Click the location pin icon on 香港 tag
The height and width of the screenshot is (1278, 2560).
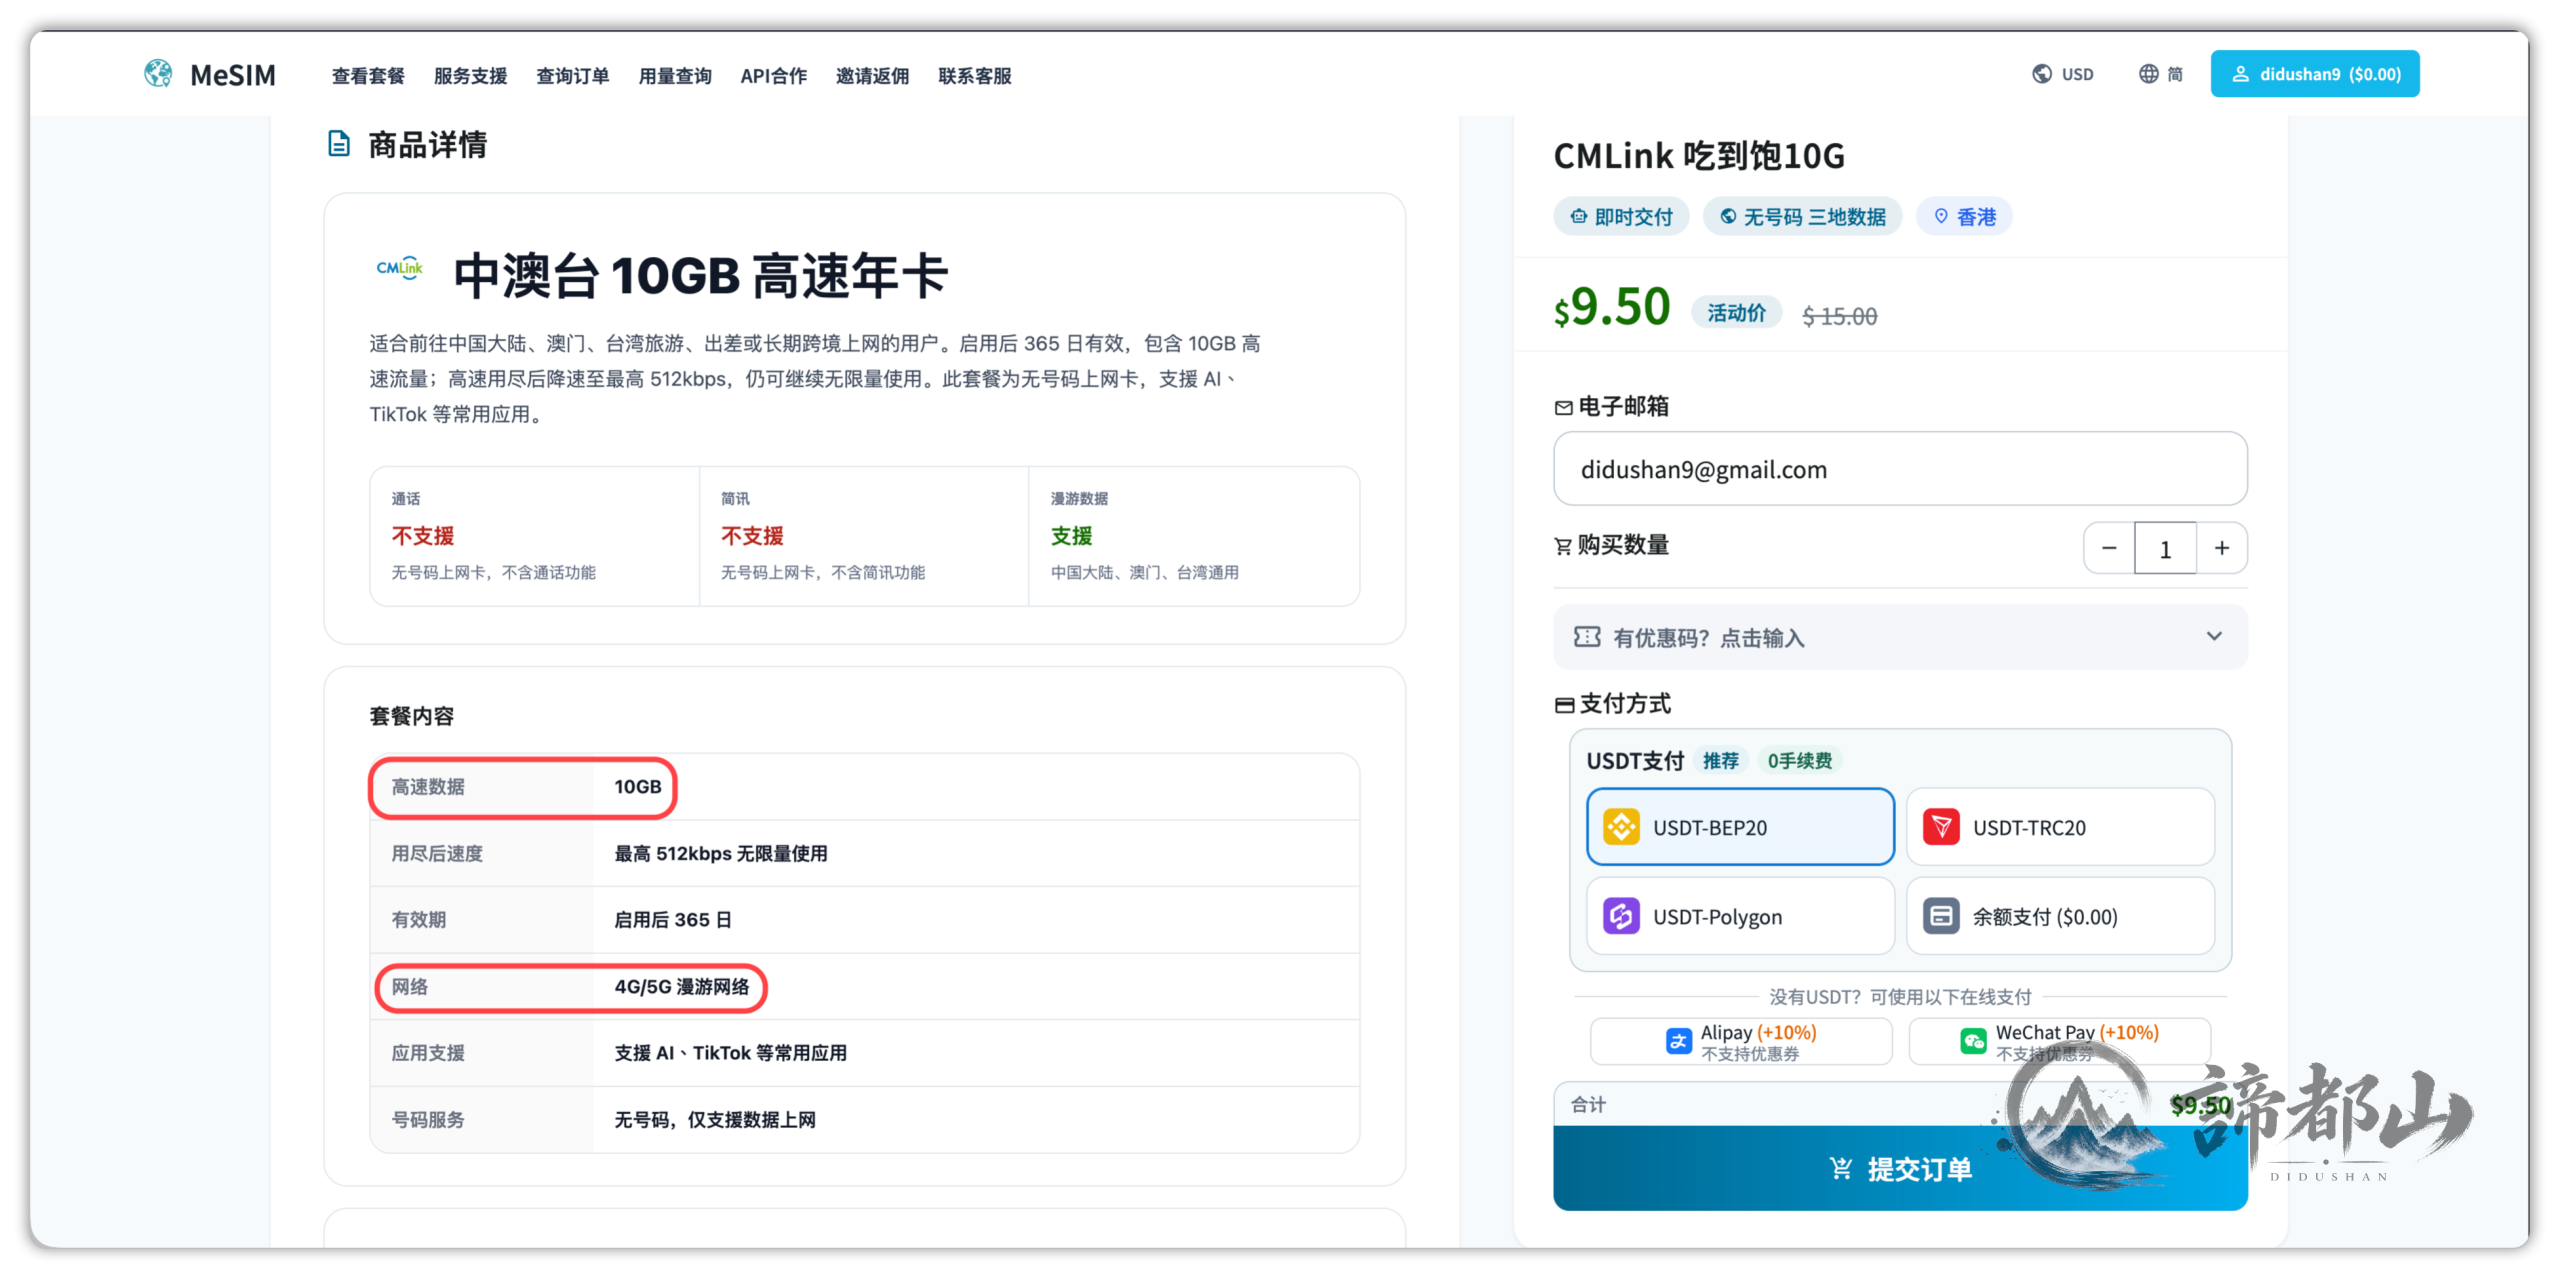click(1940, 216)
